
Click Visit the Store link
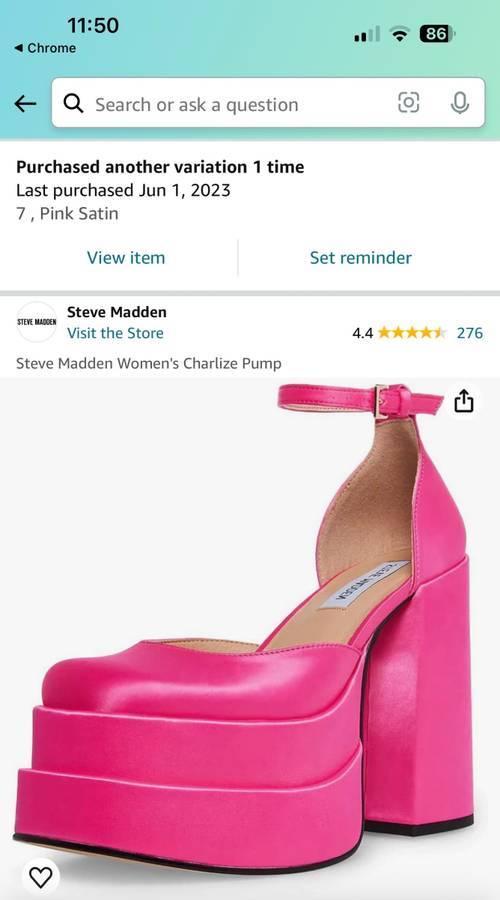(x=115, y=333)
